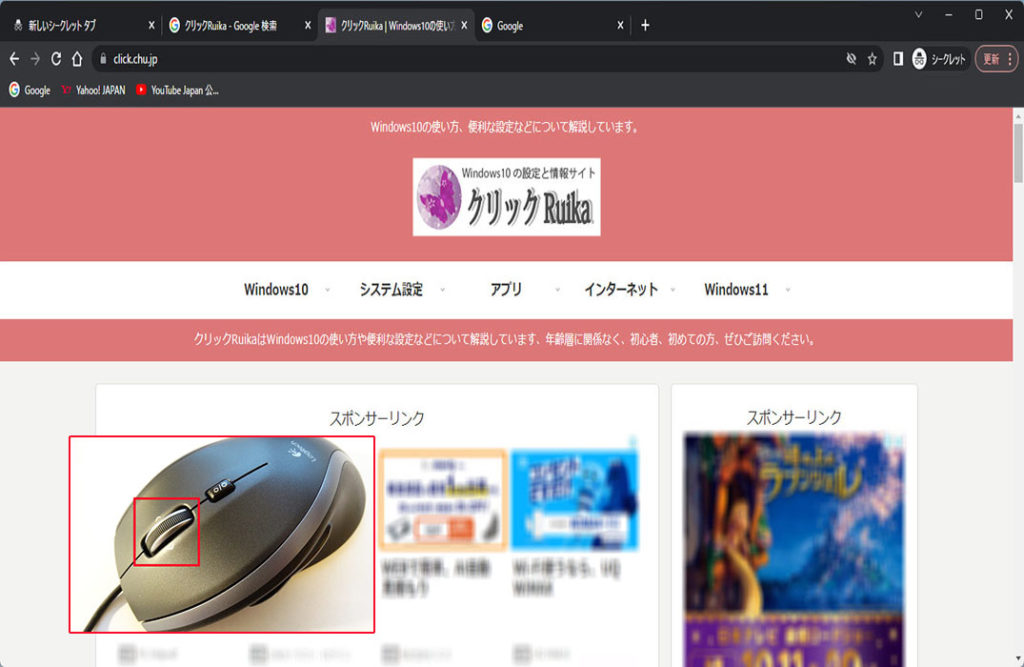1024x667 pixels.
Task: Click the 更新 update button
Action: 995,59
